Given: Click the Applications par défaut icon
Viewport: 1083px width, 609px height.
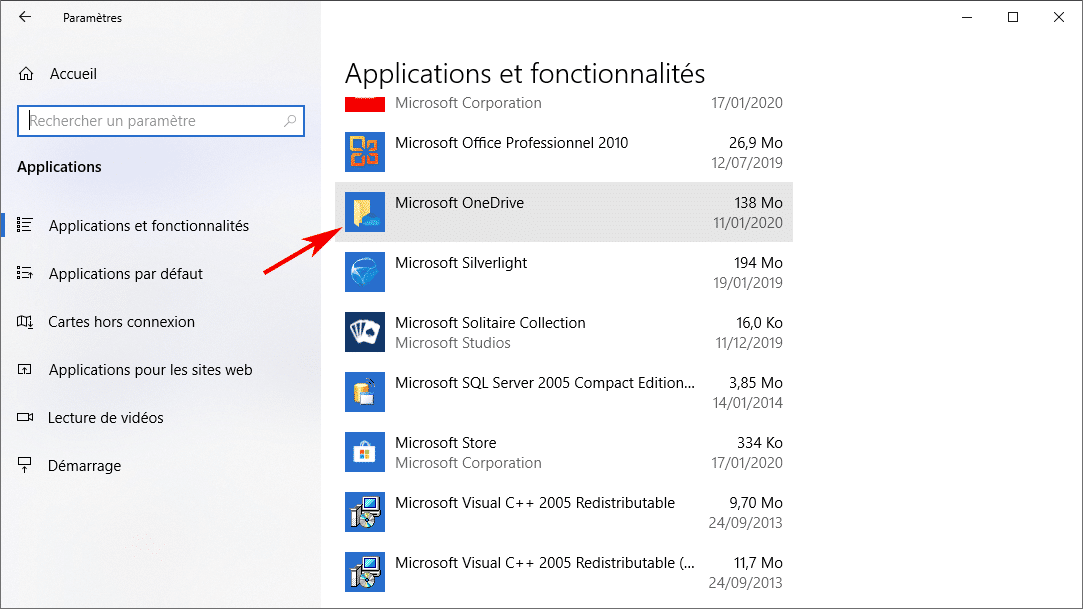Looking at the screenshot, I should click(x=25, y=273).
